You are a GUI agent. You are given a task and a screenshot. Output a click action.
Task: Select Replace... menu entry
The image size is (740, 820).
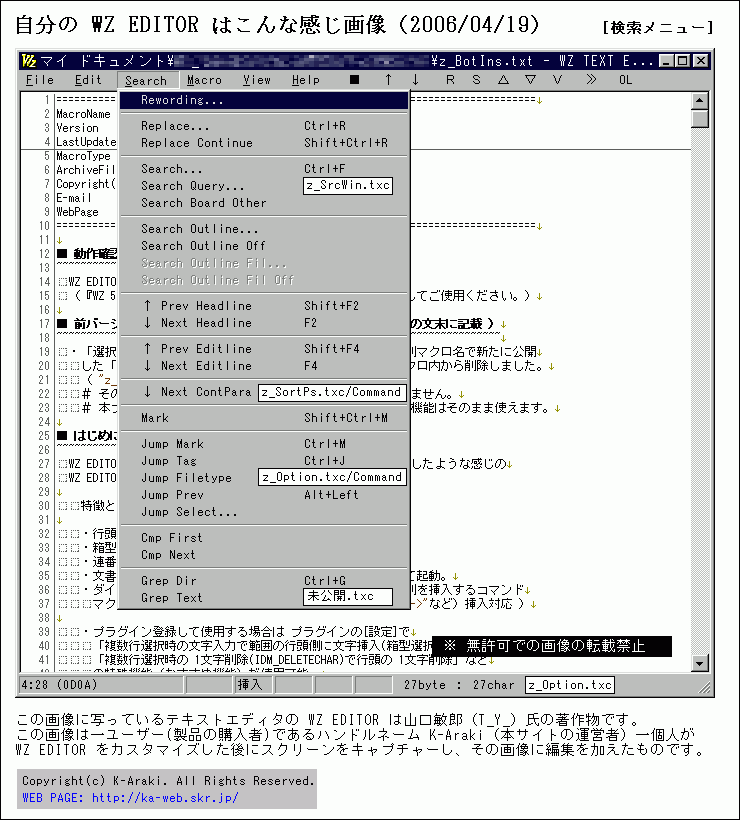pyautogui.click(x=264, y=126)
